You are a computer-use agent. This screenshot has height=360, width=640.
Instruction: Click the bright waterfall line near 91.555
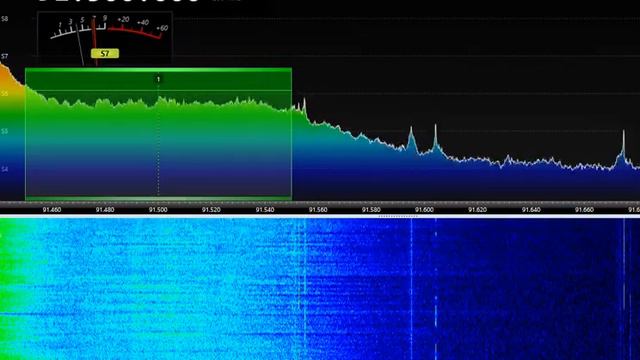coord(305,289)
